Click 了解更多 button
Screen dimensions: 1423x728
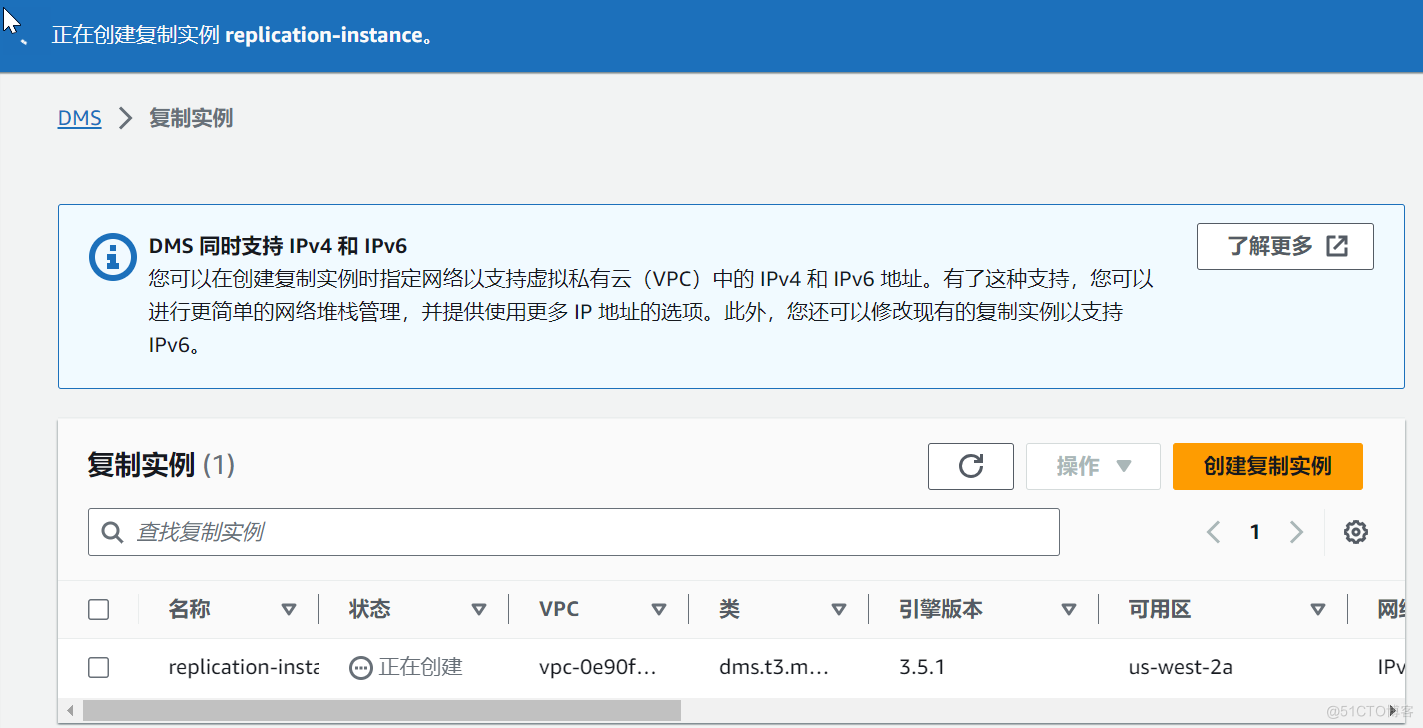[x=1285, y=246]
